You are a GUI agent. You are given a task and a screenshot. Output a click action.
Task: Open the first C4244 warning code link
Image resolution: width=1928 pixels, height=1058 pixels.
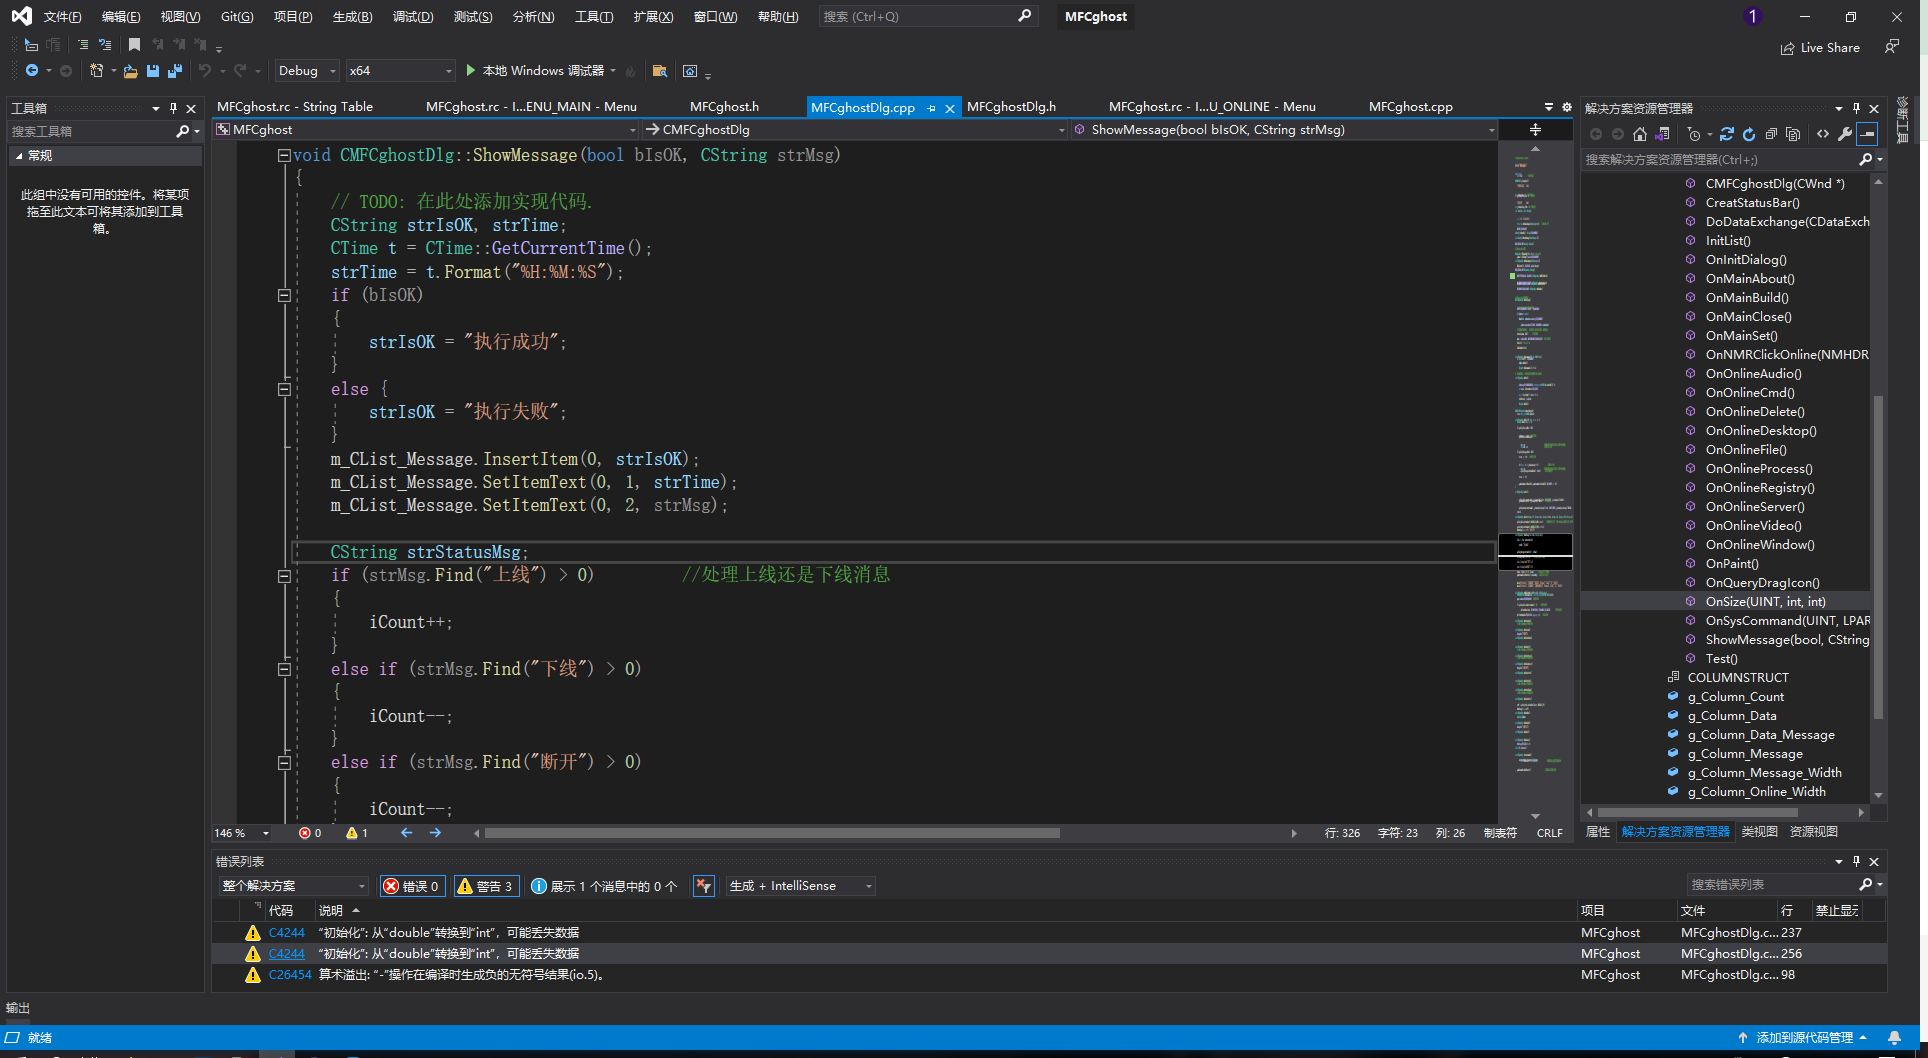(x=286, y=933)
